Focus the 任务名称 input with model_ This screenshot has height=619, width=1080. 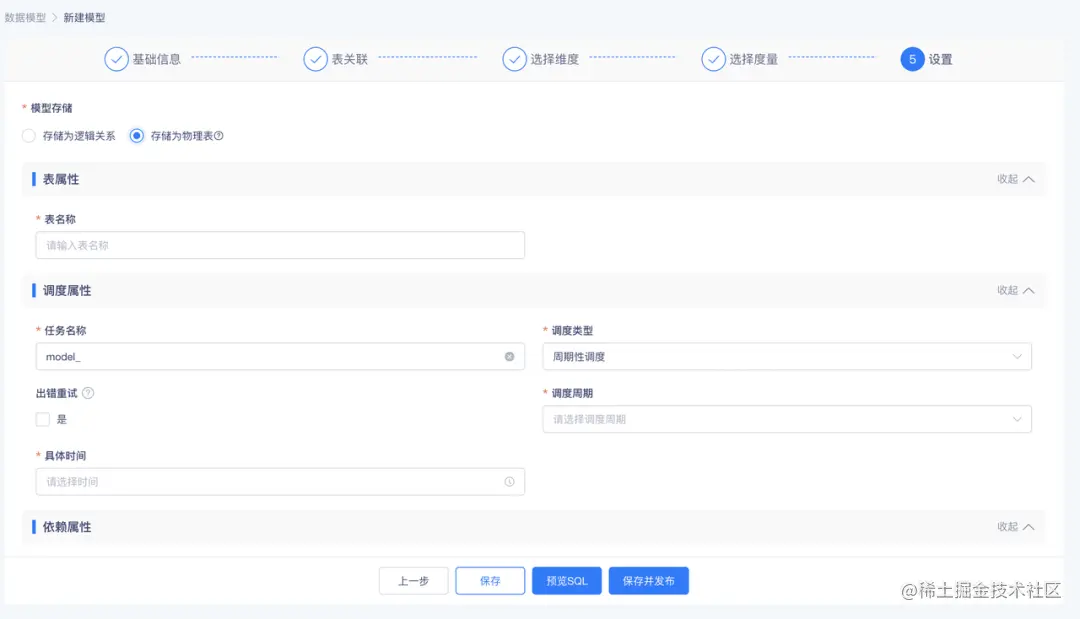[280, 357]
